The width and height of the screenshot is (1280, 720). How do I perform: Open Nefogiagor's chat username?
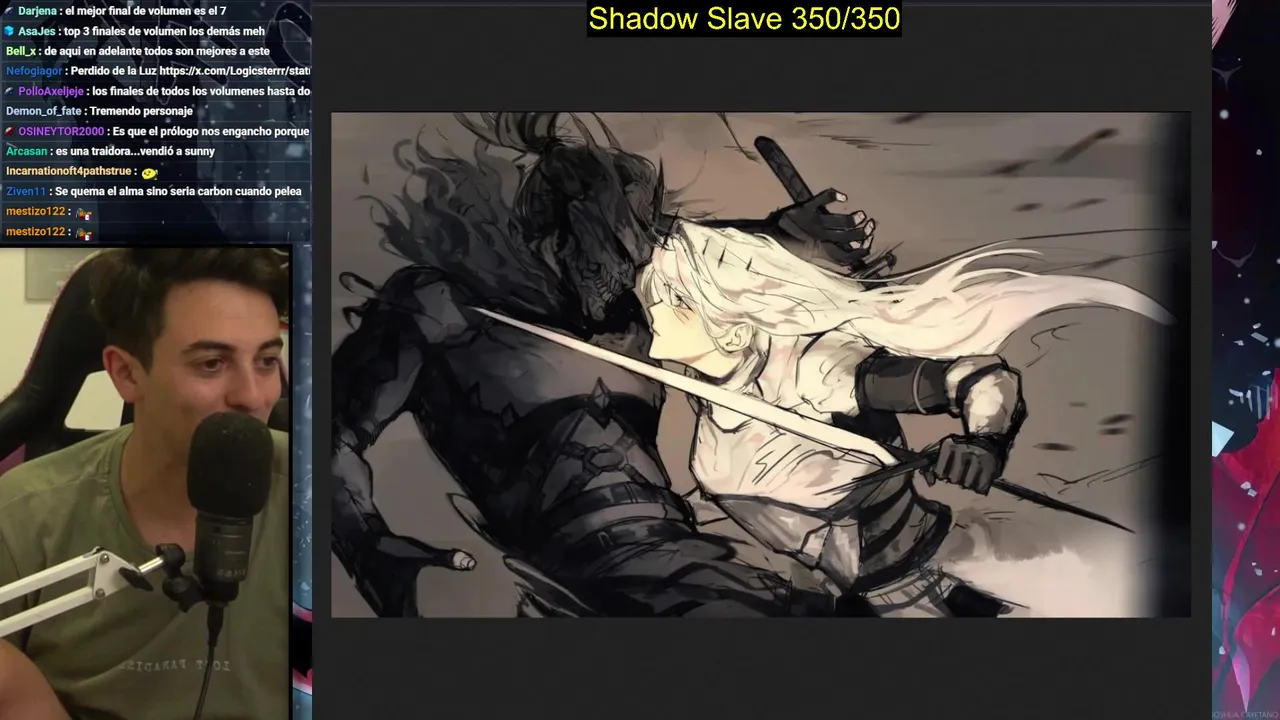point(33,71)
